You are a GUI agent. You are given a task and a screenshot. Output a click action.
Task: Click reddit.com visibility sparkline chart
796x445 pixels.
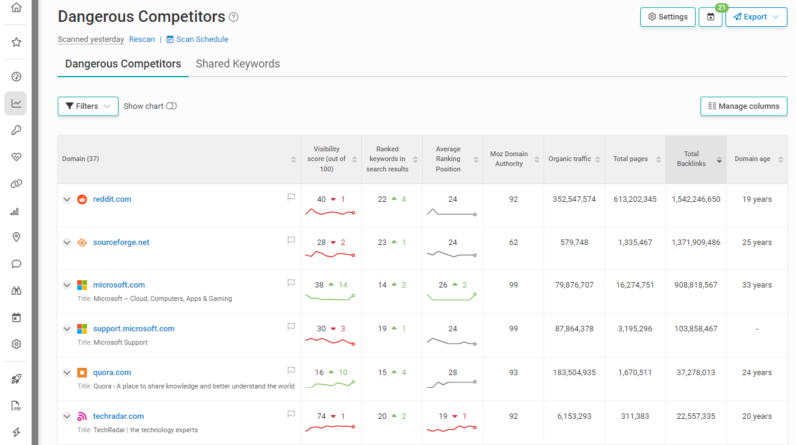click(x=330, y=212)
